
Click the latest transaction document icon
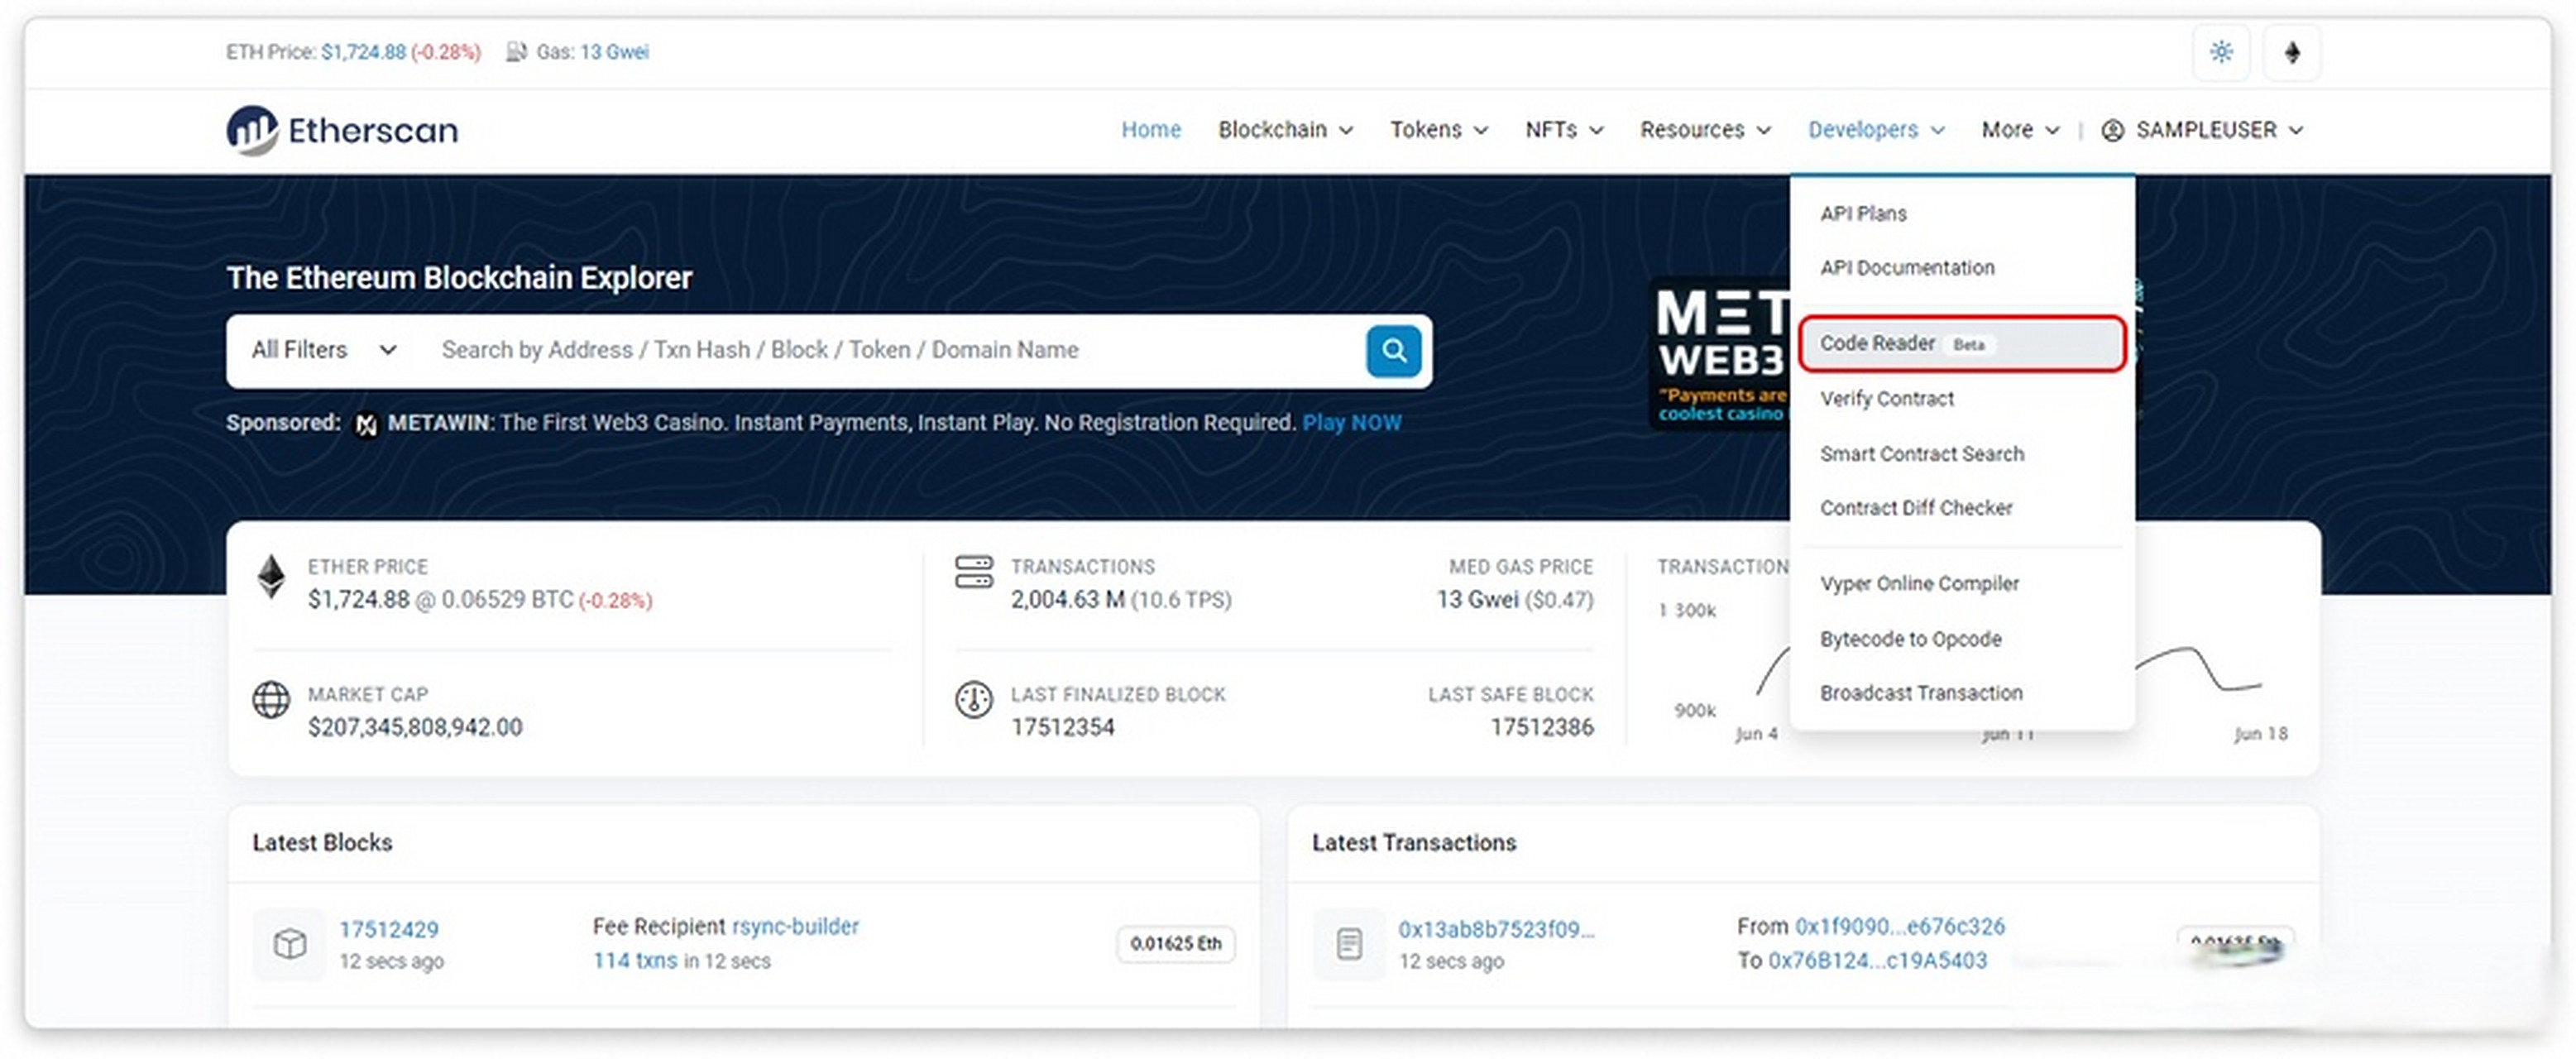click(1349, 944)
